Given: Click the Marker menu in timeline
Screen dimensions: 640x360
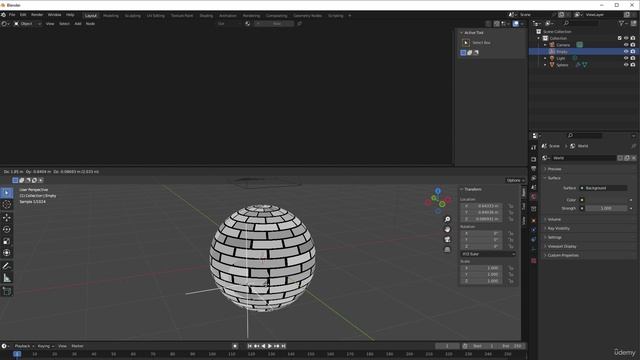Looking at the screenshot, I should (x=78, y=346).
